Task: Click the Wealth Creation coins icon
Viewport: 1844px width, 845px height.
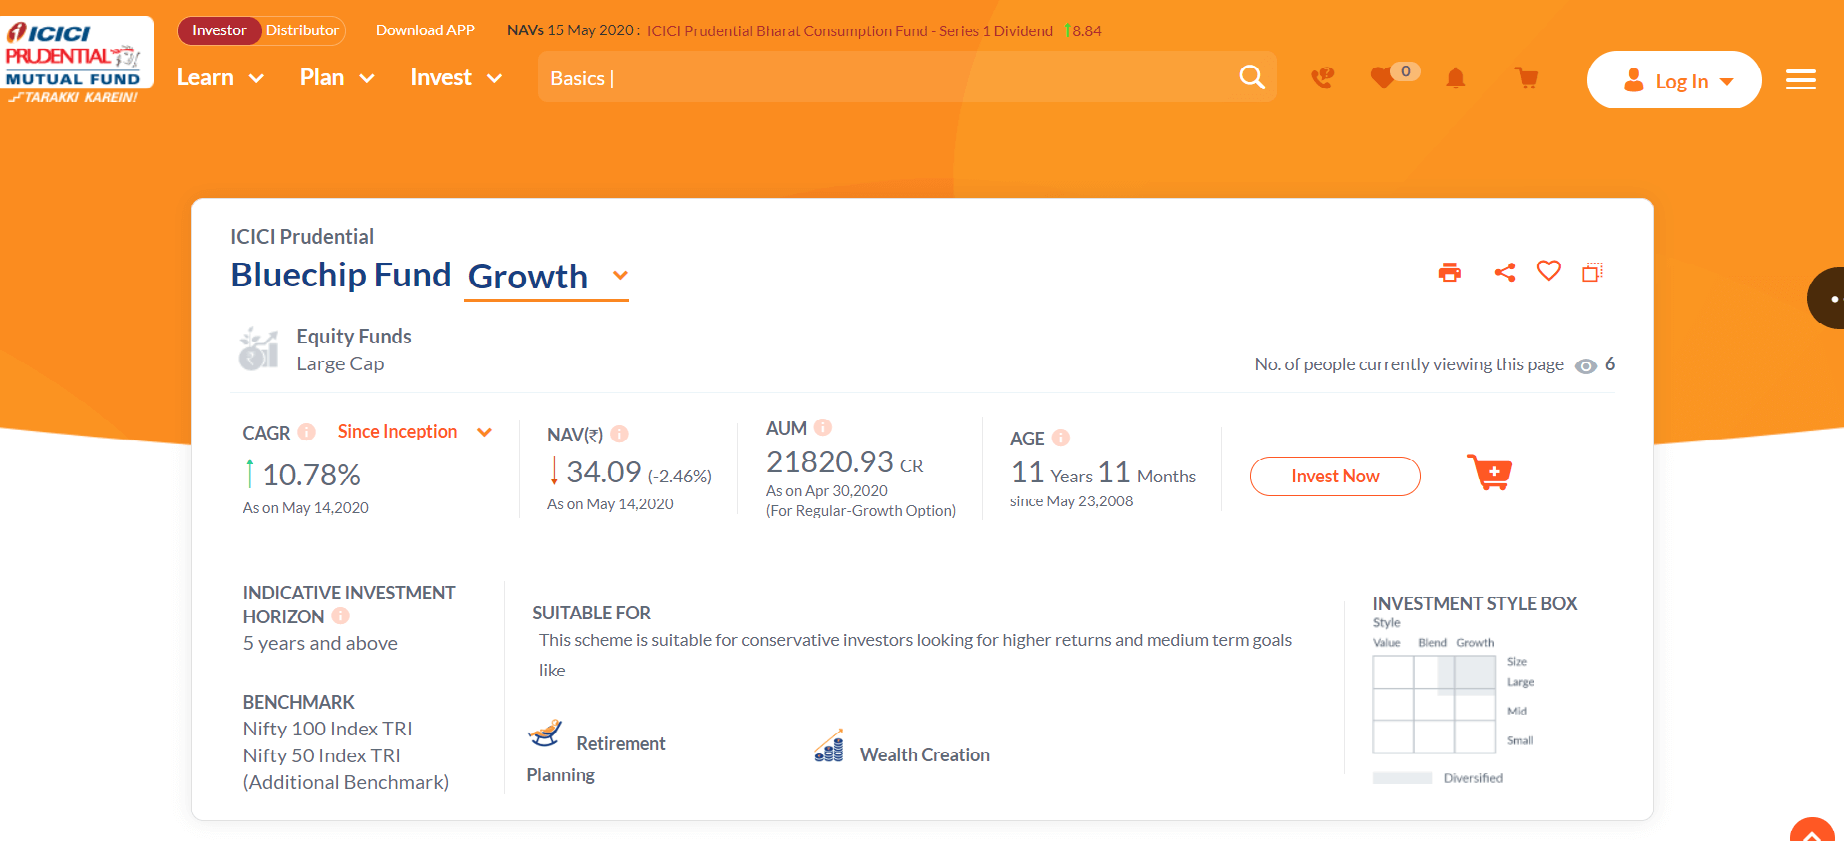Action: pyautogui.click(x=829, y=746)
